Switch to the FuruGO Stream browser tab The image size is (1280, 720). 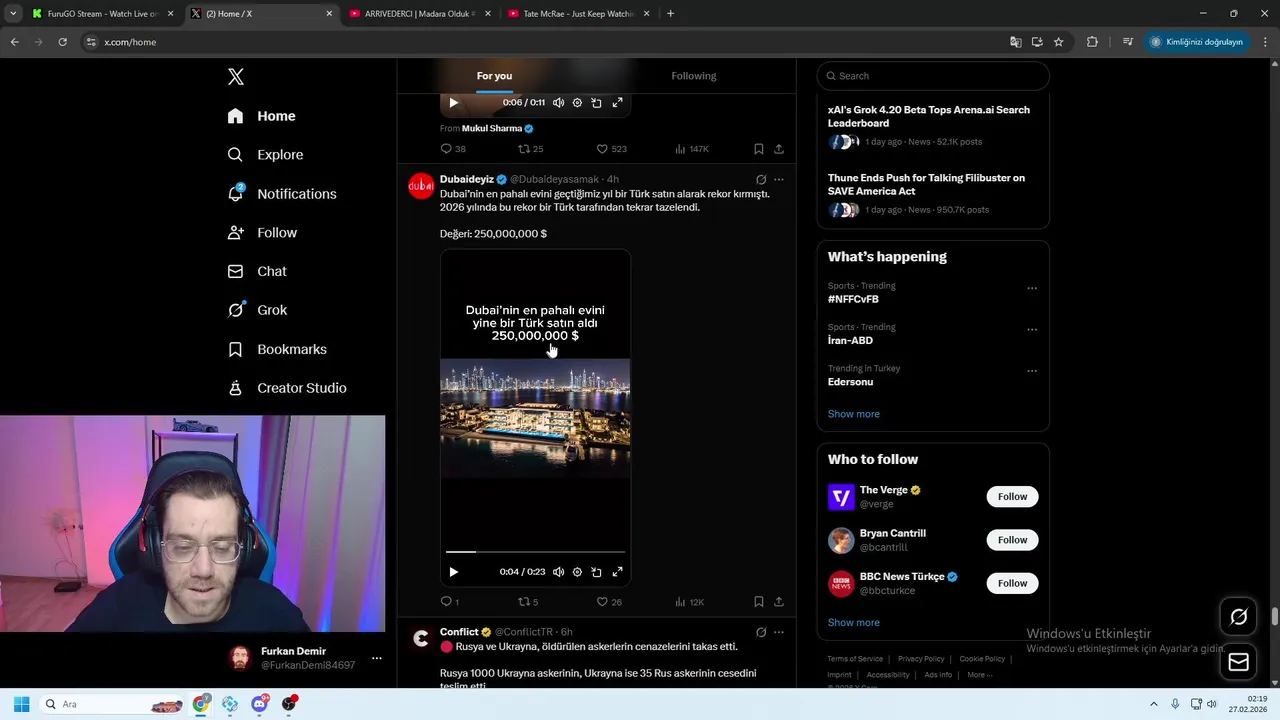tap(102, 14)
